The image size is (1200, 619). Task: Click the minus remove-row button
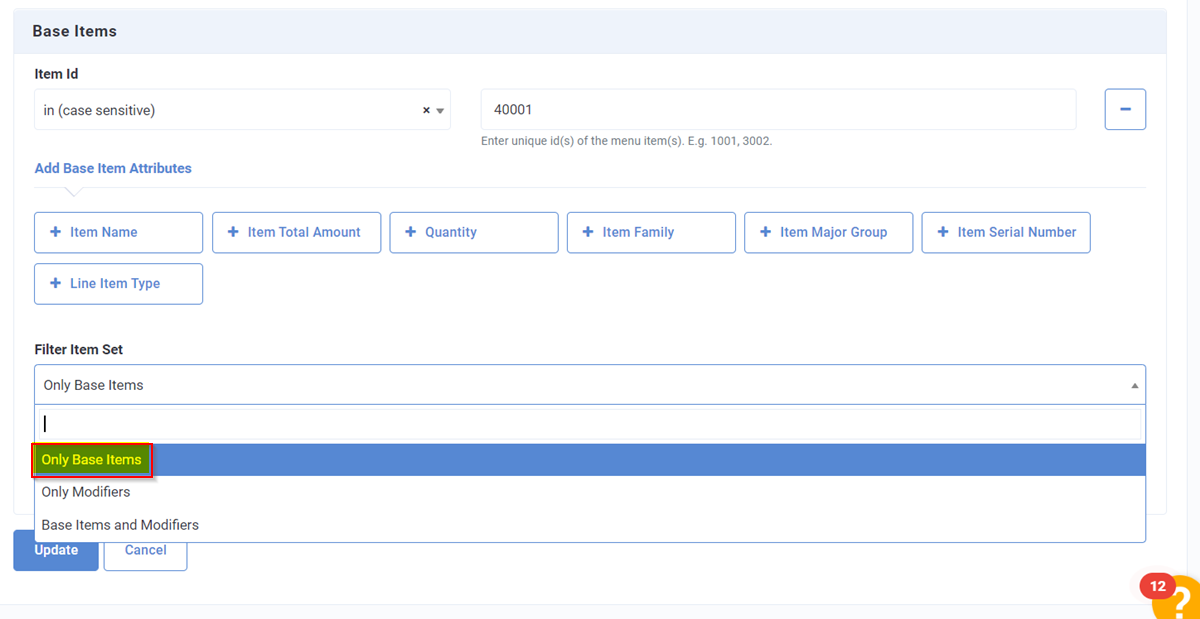click(1125, 110)
